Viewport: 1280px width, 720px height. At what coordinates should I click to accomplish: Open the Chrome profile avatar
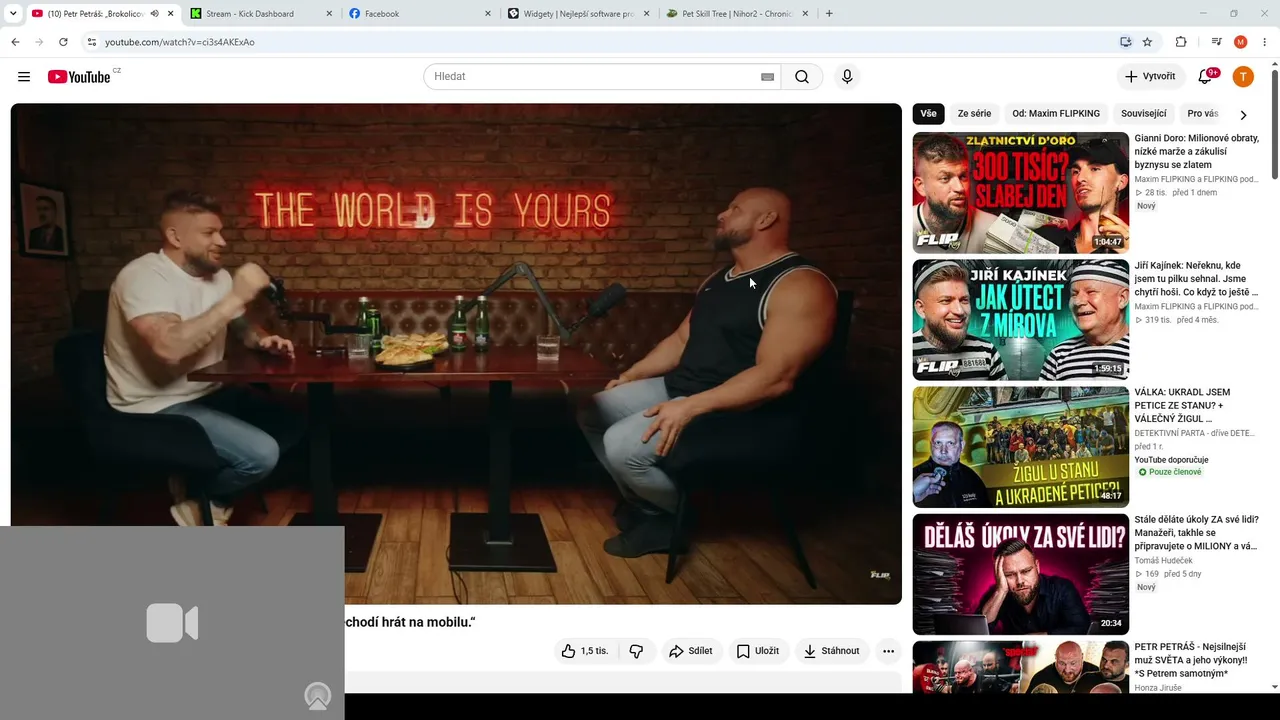(x=1241, y=42)
